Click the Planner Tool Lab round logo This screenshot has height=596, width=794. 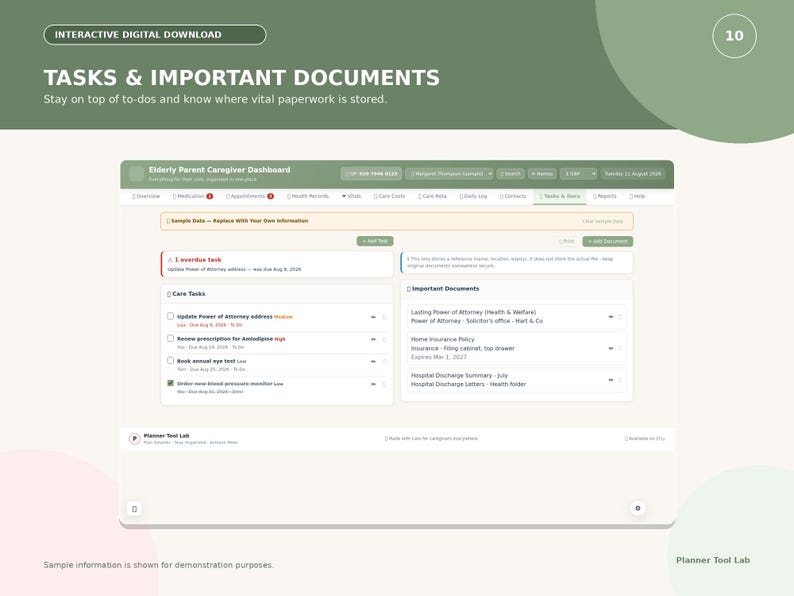point(134,439)
